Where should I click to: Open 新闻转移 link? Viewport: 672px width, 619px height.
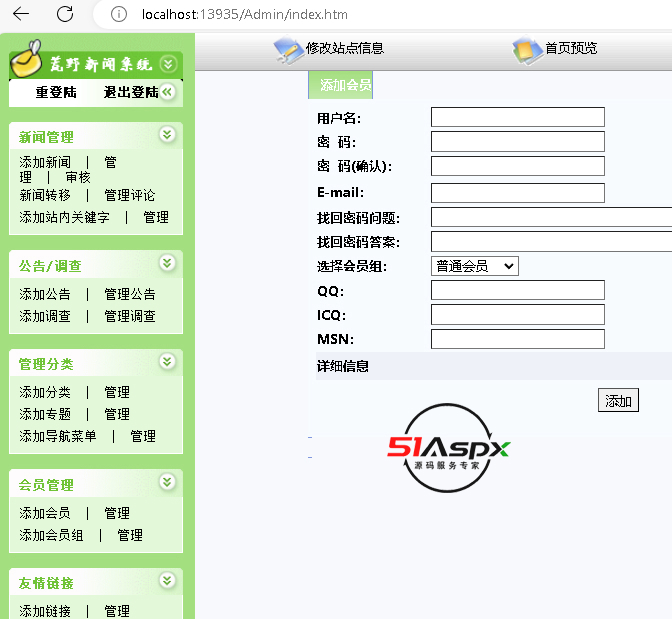pyautogui.click(x=45, y=195)
